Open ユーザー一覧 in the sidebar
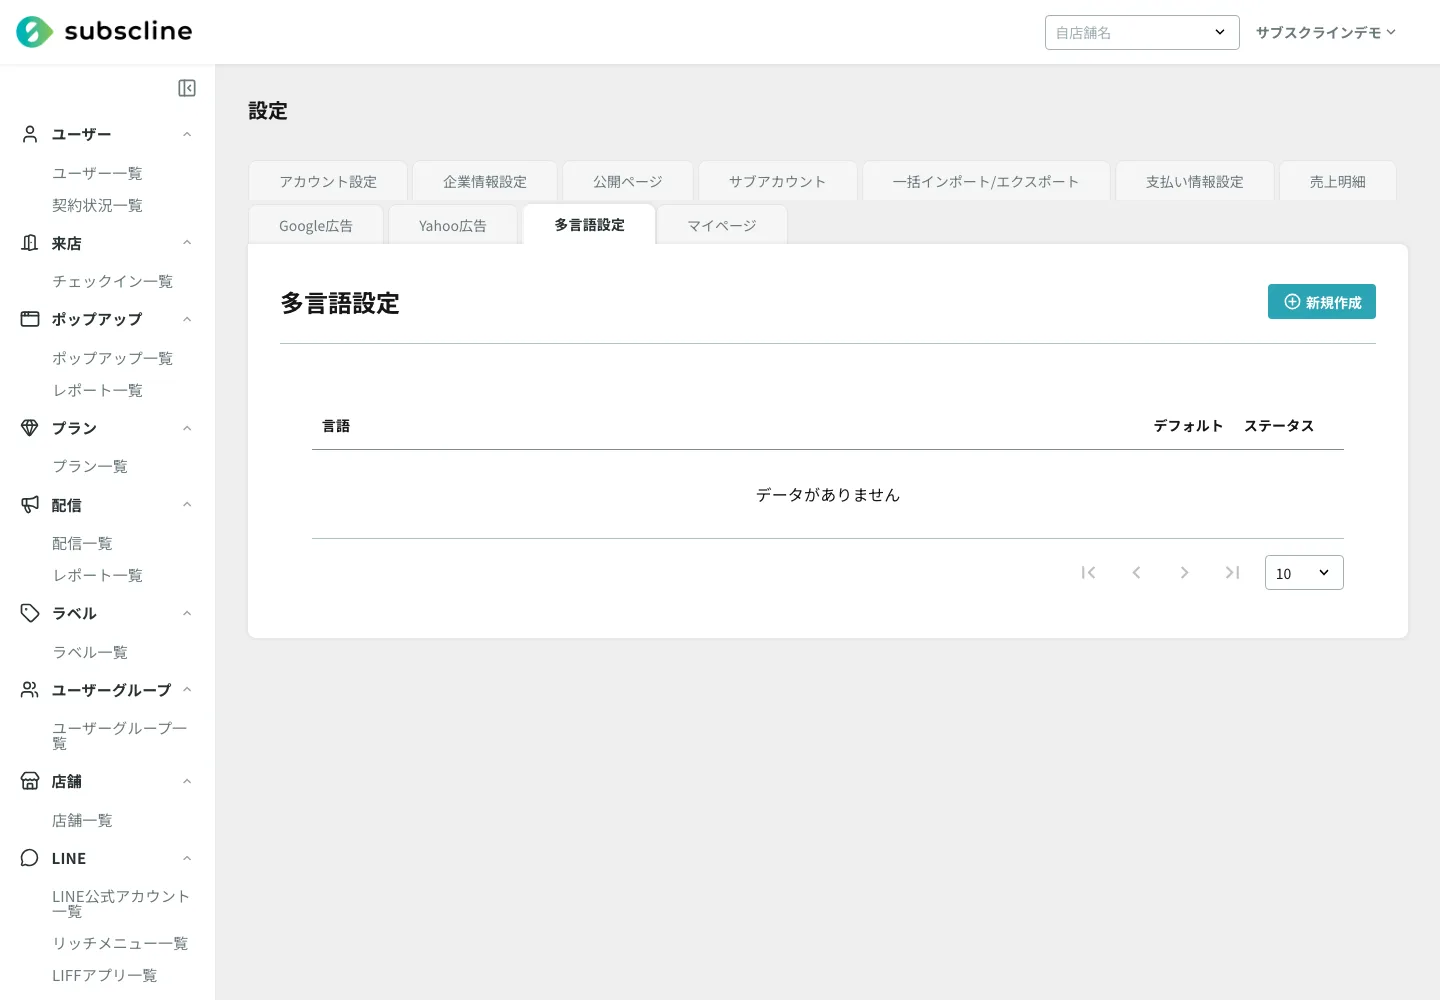 [x=97, y=173]
